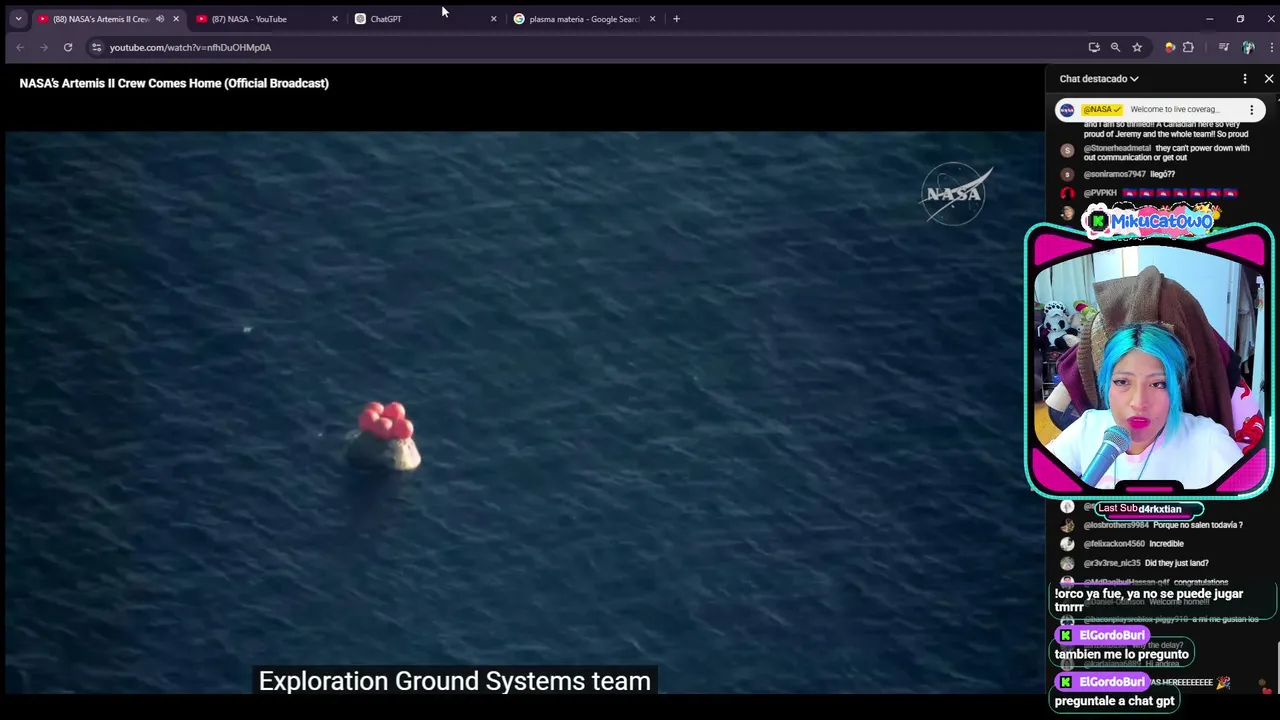The image size is (1280, 720).
Task: View site information icon in address bar
Action: point(96,47)
